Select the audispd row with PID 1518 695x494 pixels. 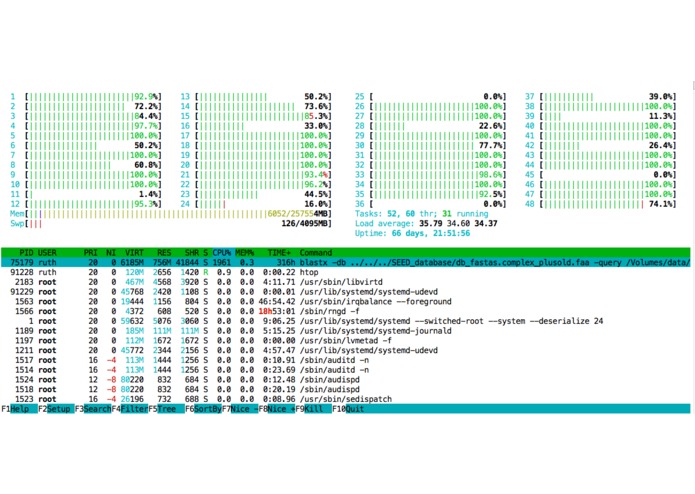pos(346,389)
